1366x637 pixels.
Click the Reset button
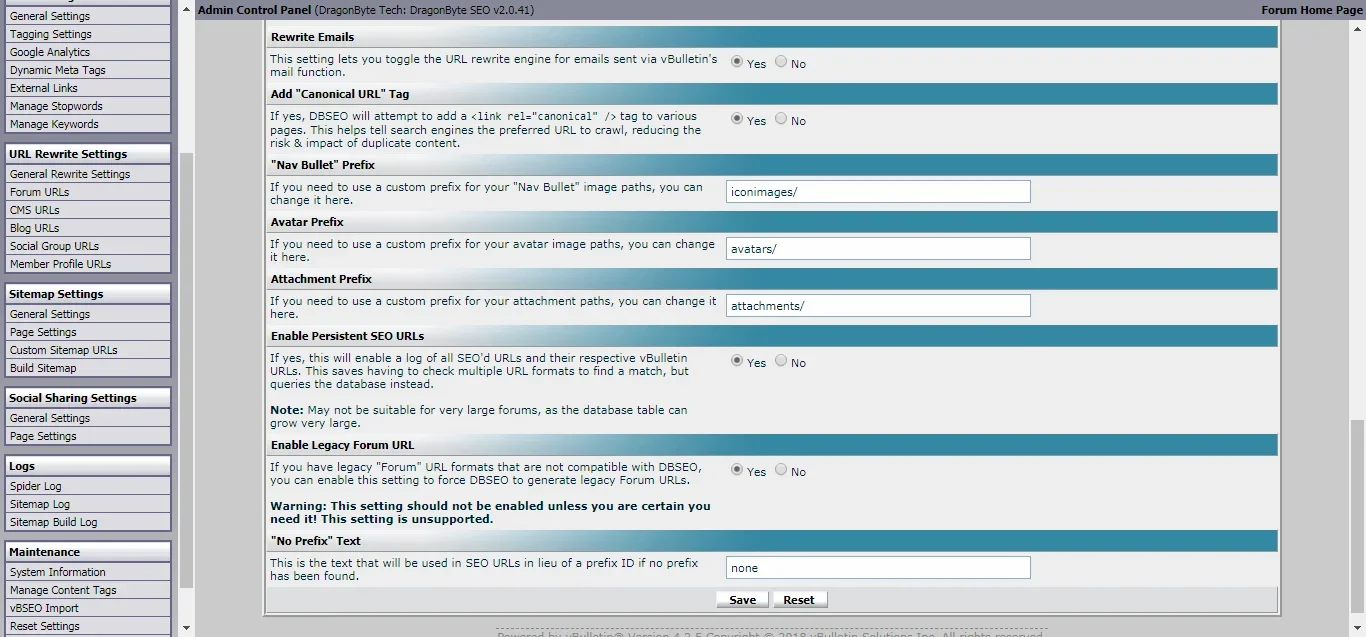pyautogui.click(x=799, y=600)
